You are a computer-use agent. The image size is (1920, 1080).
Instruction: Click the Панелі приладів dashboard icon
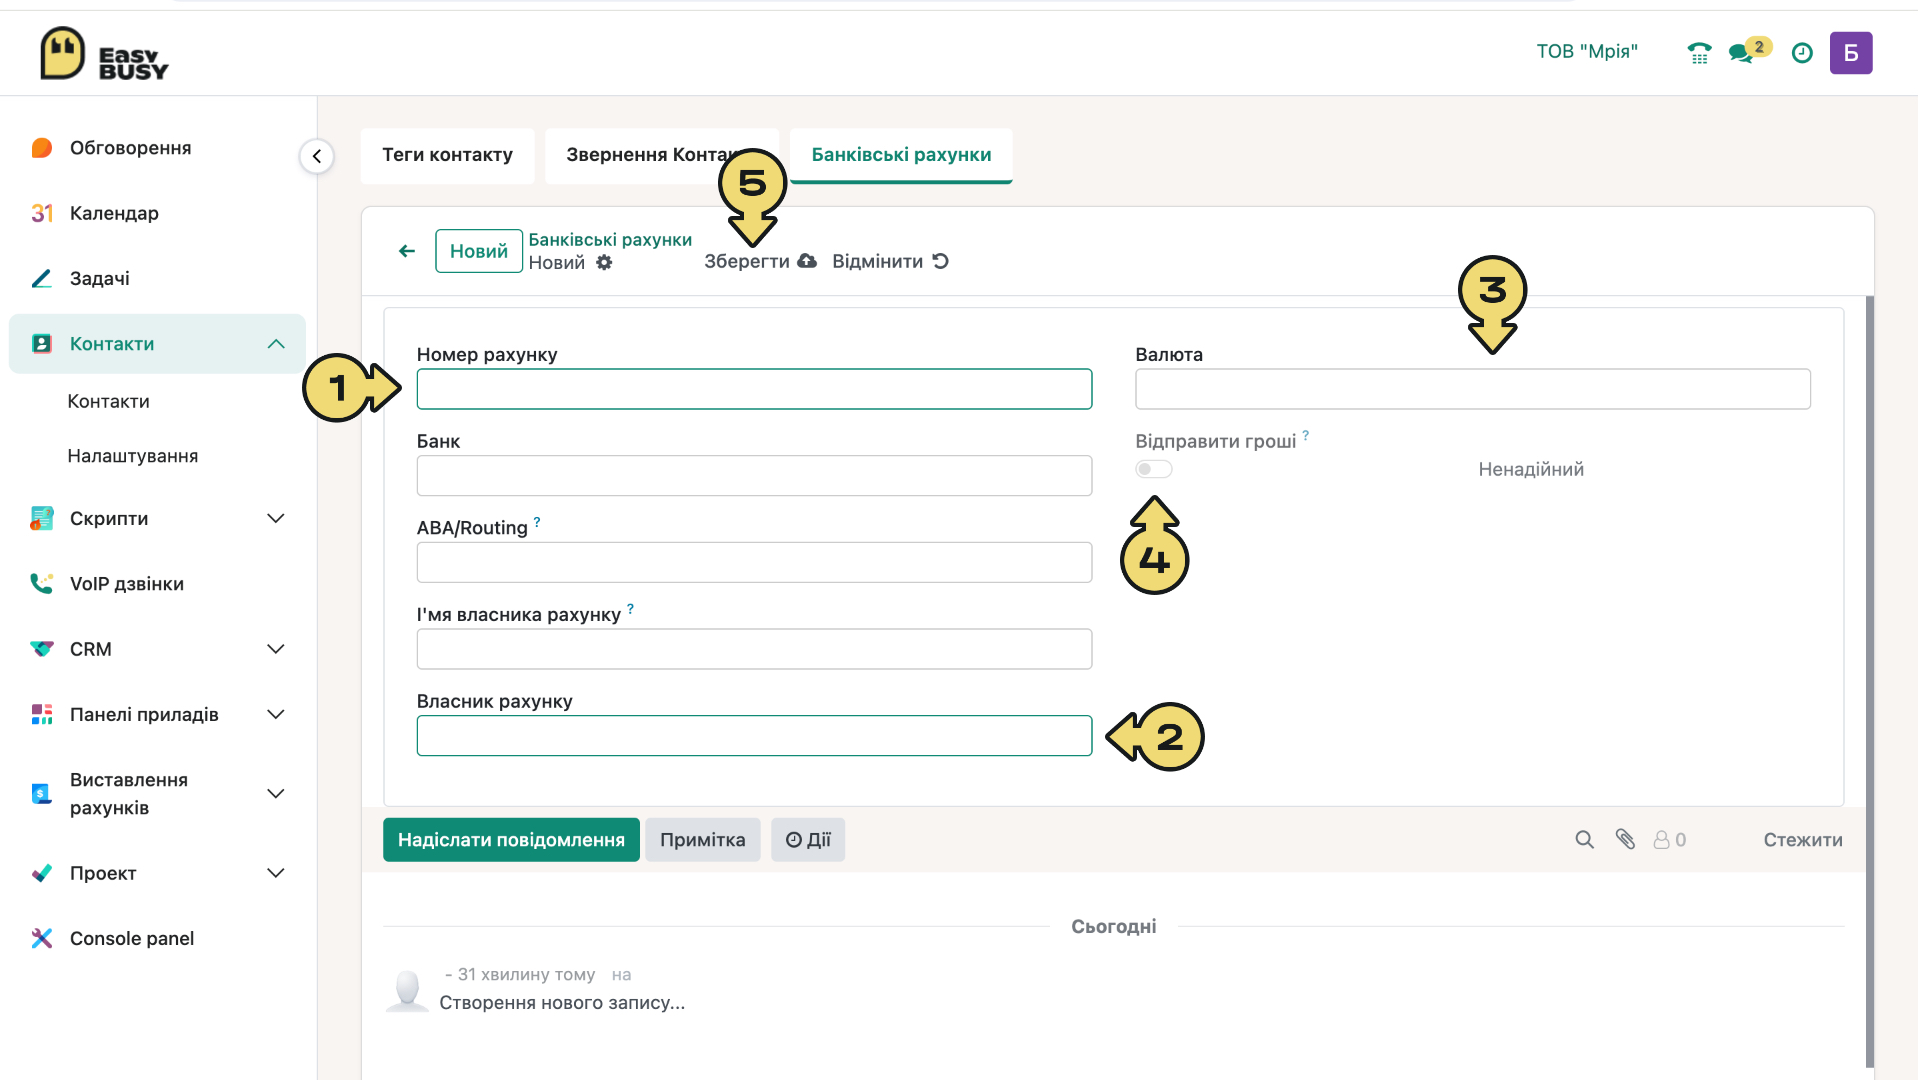(42, 714)
